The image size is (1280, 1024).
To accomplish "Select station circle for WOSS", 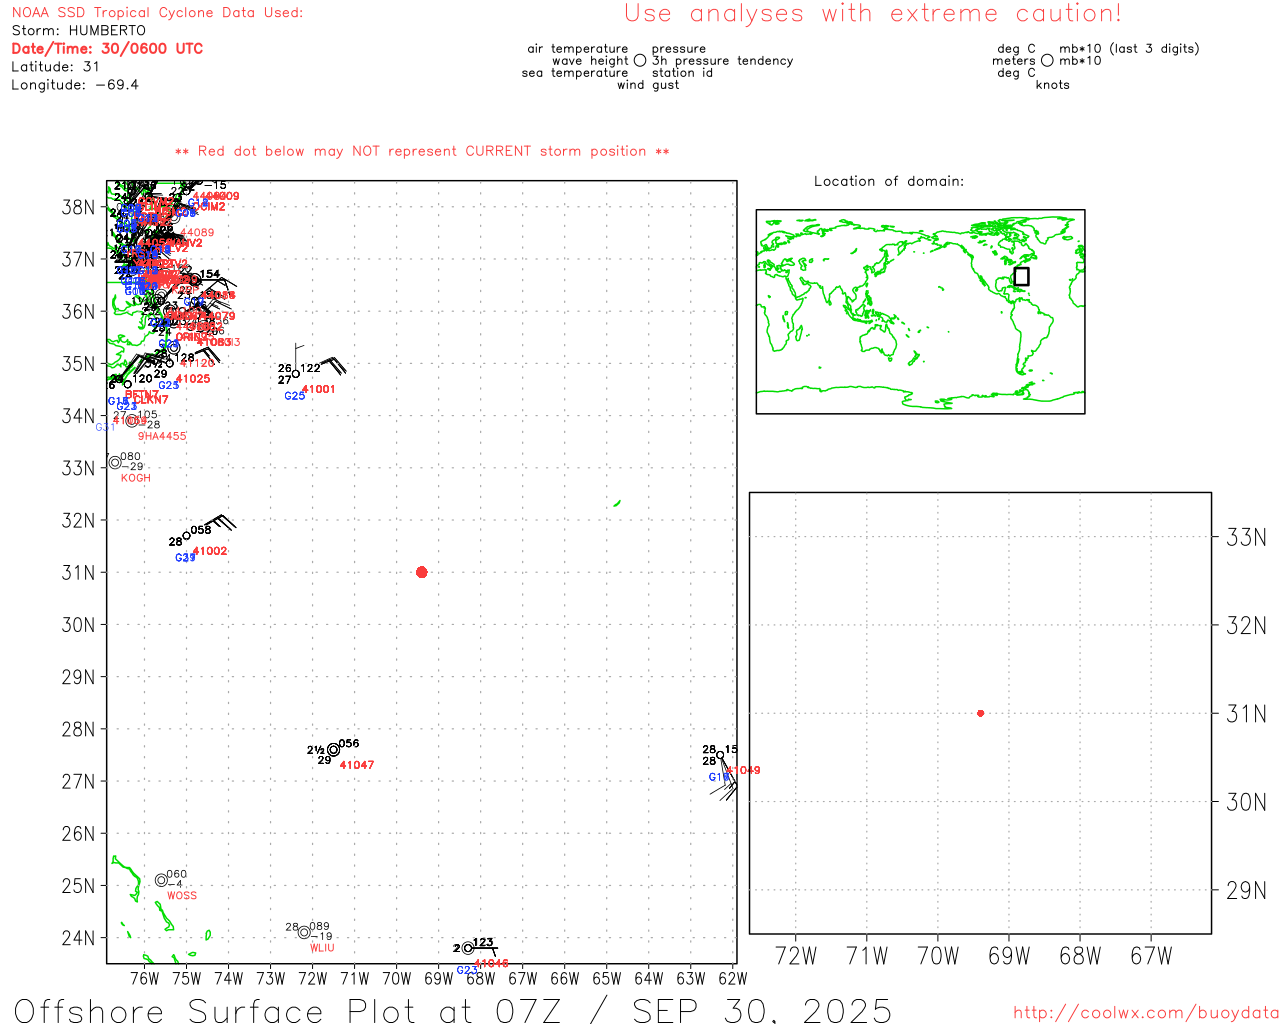I will click(161, 880).
